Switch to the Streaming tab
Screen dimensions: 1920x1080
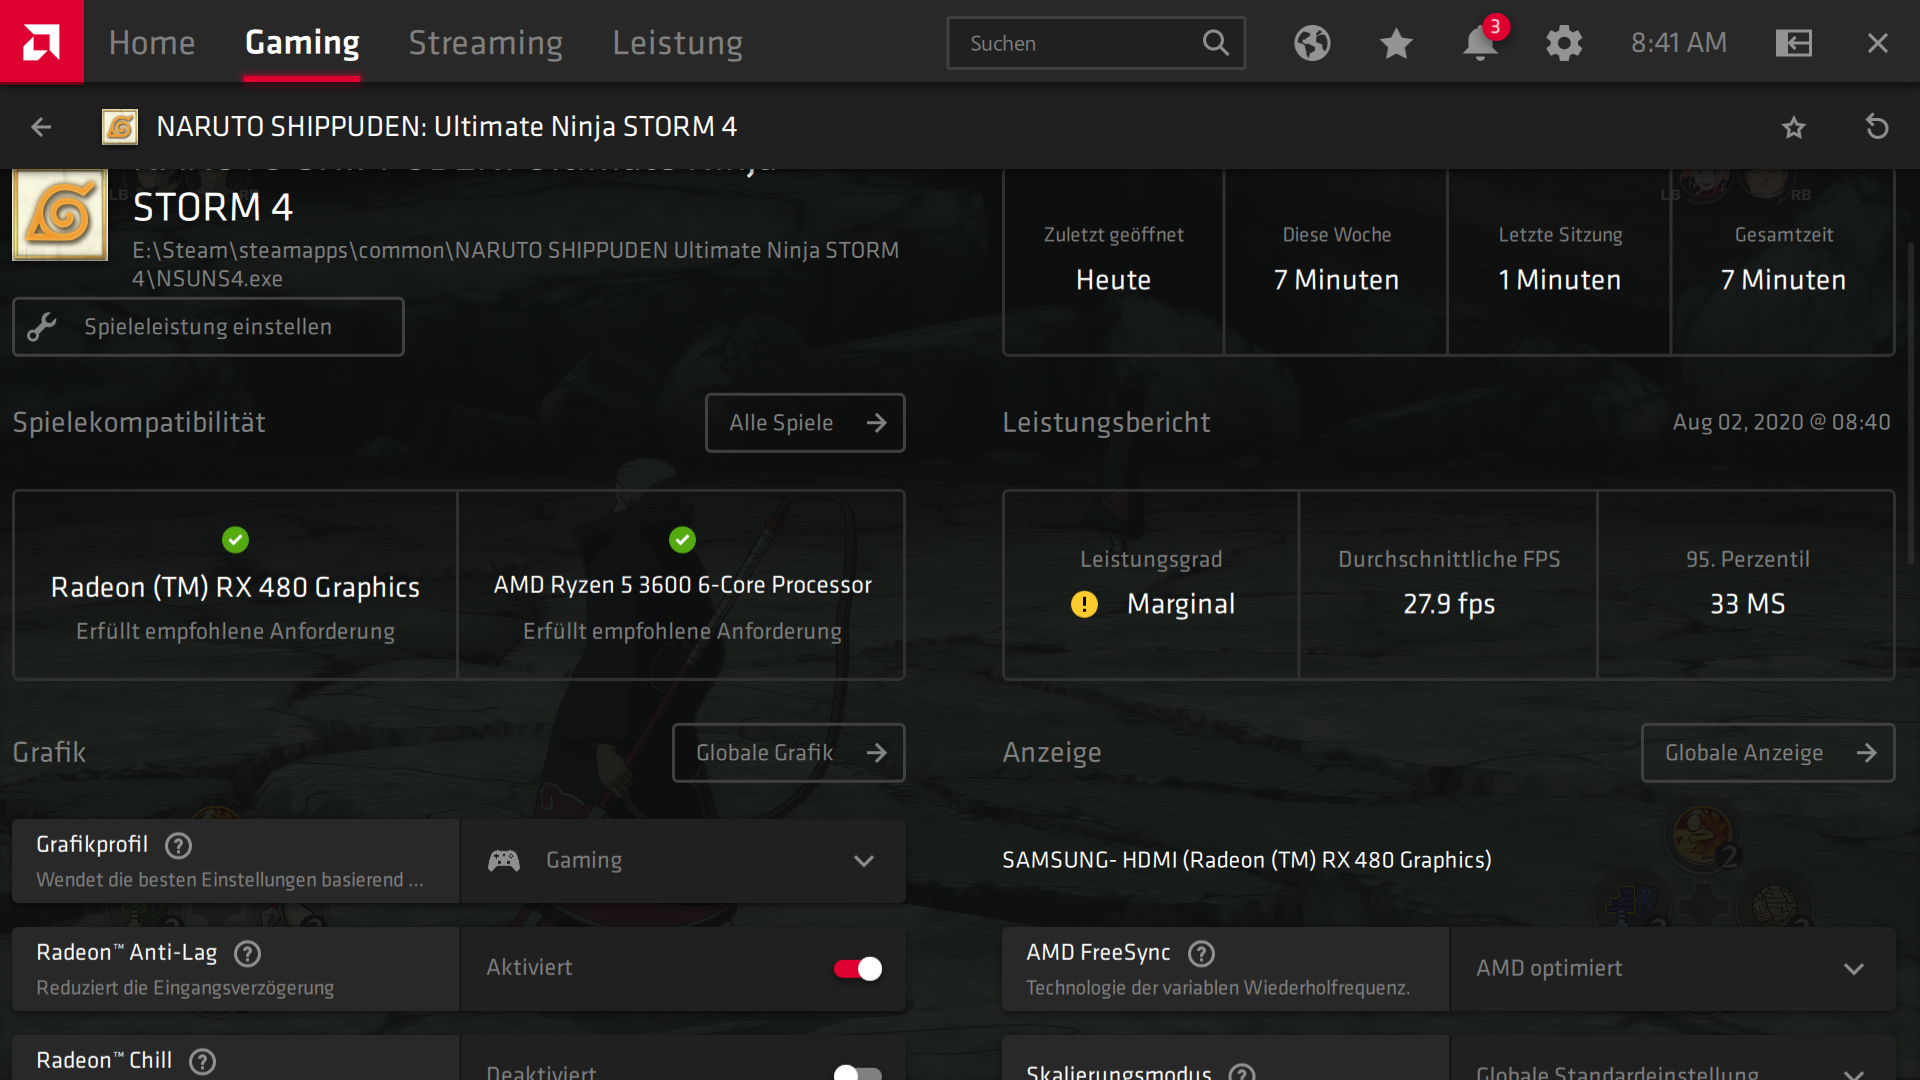[x=486, y=43]
